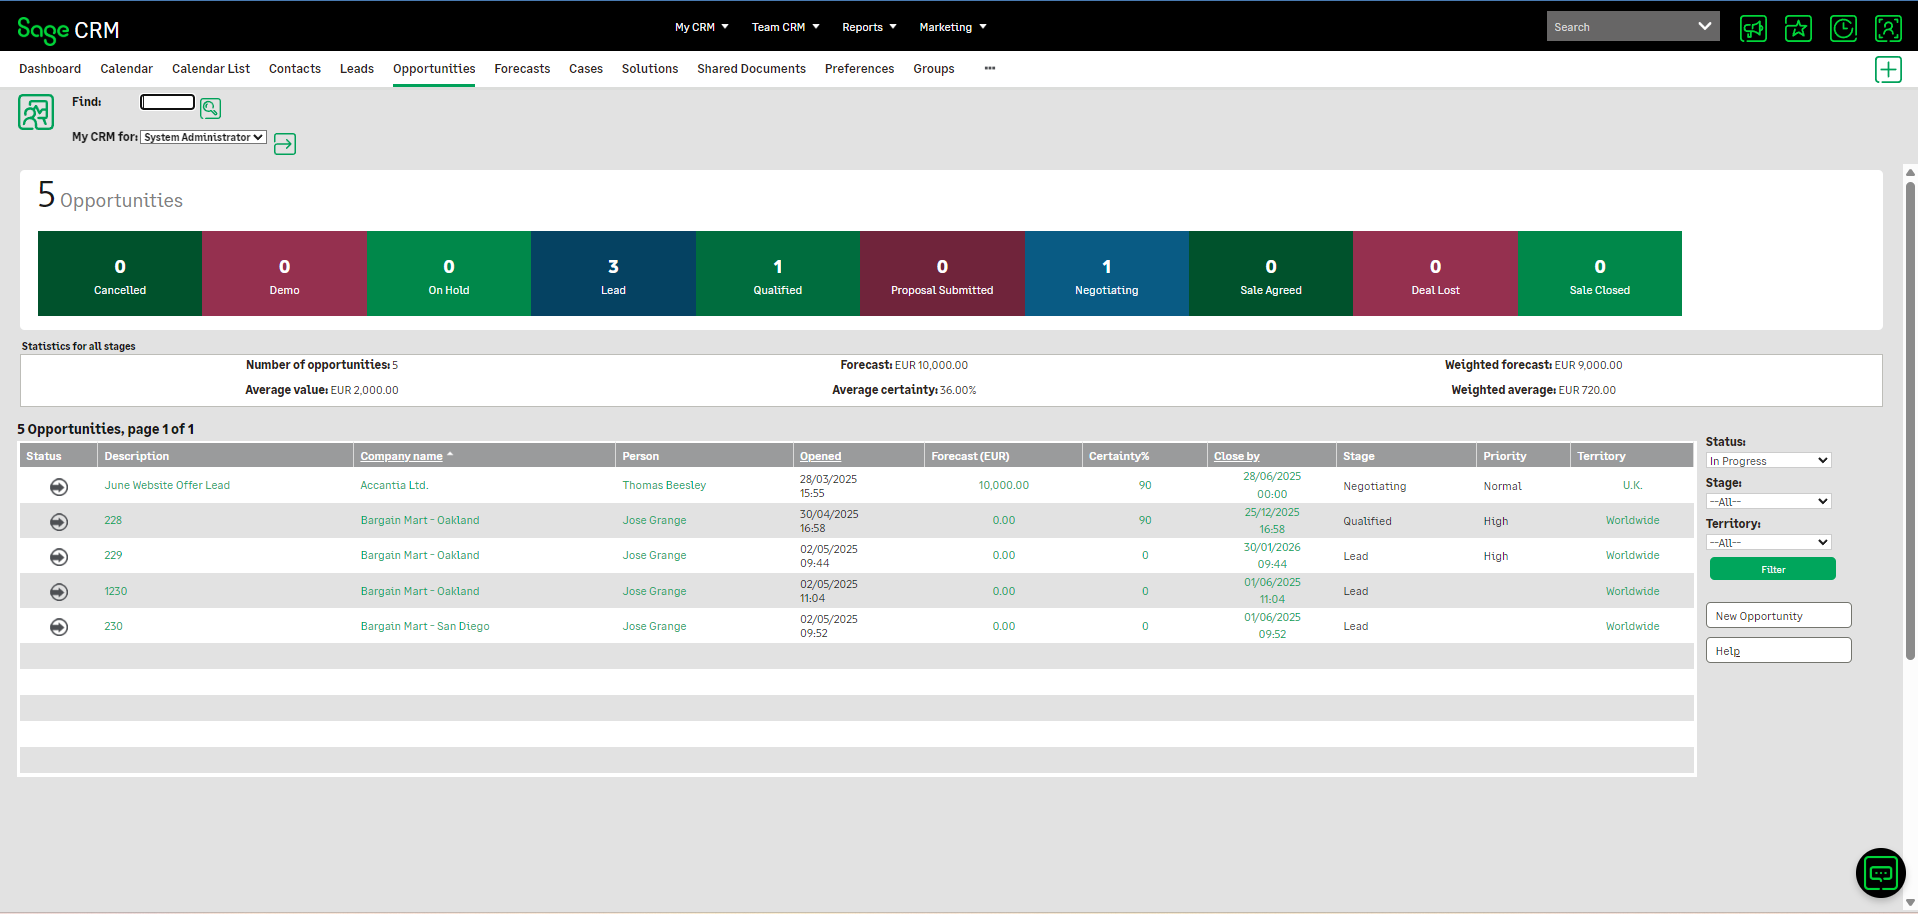Screen dimensions: 1918x914
Task: Open June Website Offer Lead opportunity
Action: [x=167, y=486]
